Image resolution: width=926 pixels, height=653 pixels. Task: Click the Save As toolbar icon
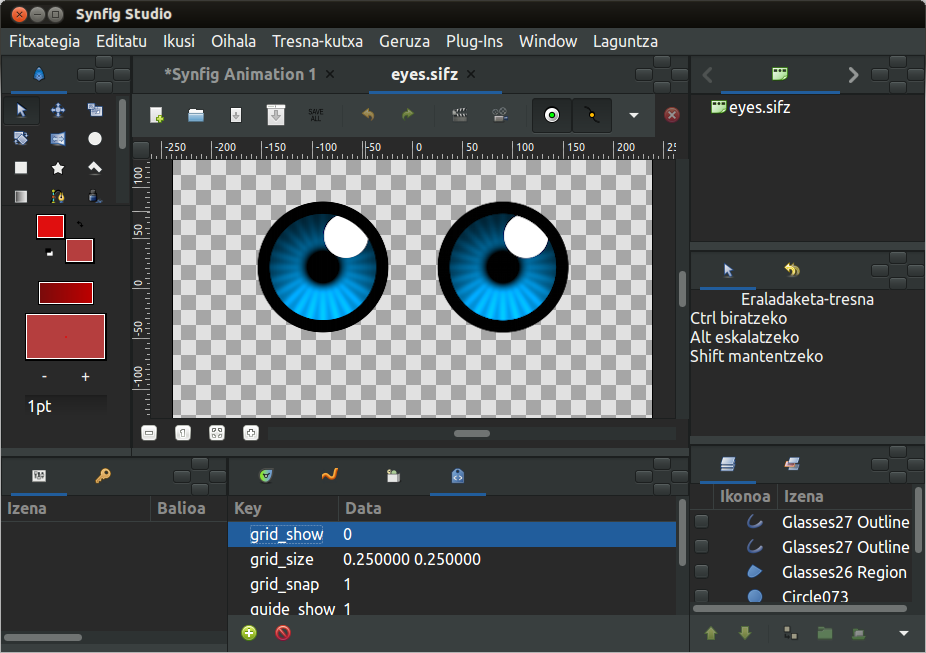(276, 115)
